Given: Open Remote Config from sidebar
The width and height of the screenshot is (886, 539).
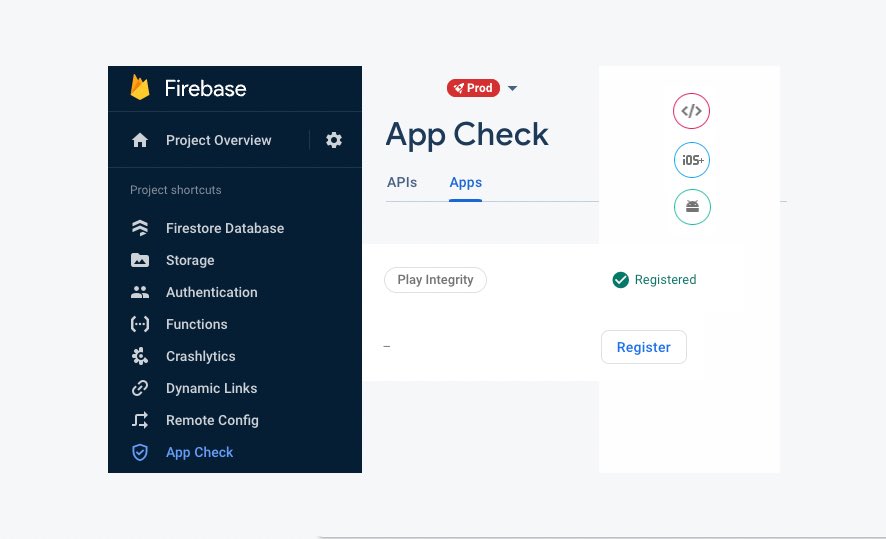Looking at the screenshot, I should (x=212, y=420).
